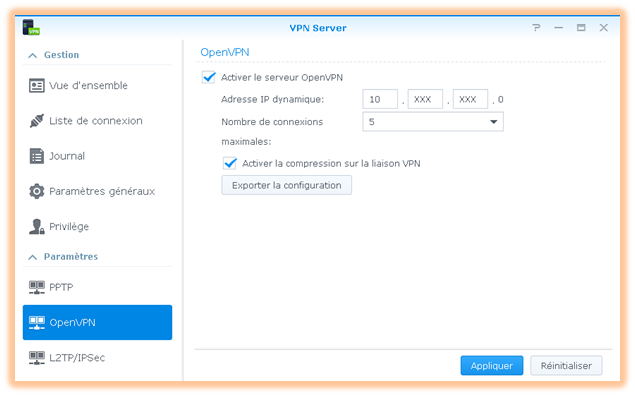Click the L2TP/IPSec network icon
This screenshot has height=396, width=635.
(36, 358)
